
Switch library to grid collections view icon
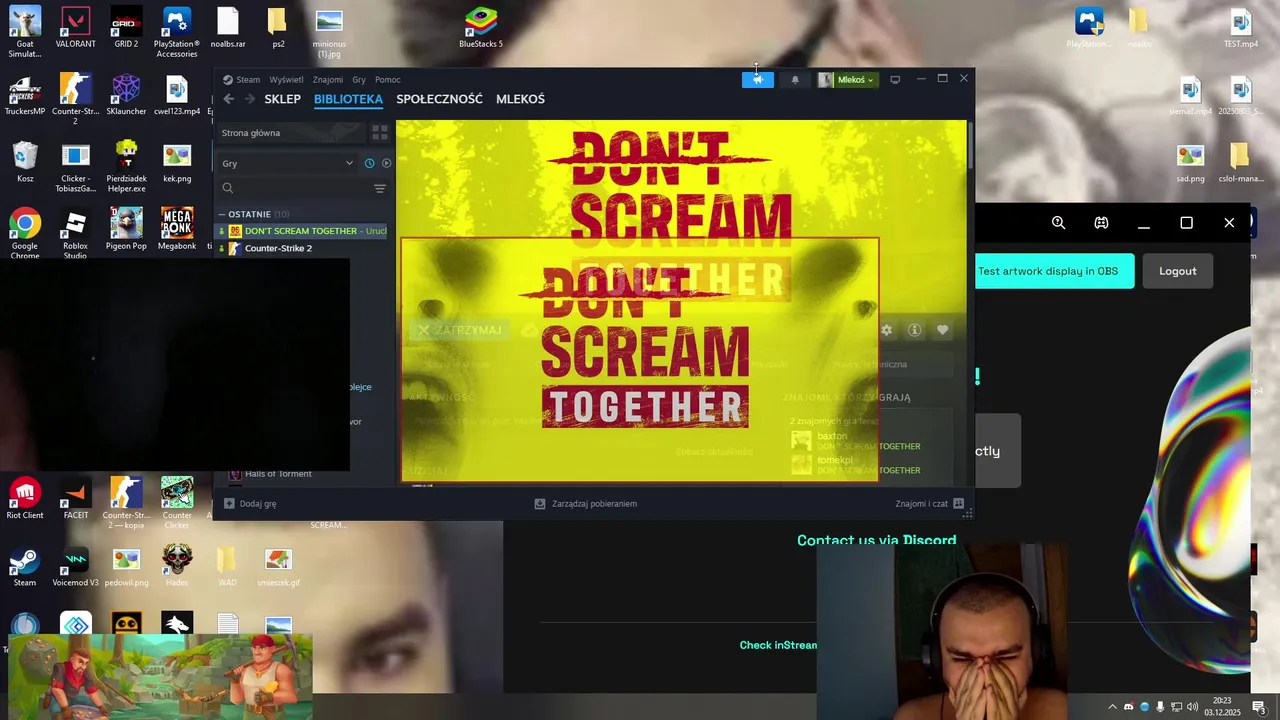pyautogui.click(x=380, y=132)
